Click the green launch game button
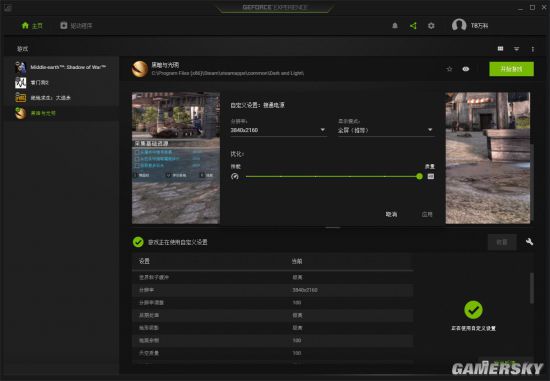 coord(511,69)
